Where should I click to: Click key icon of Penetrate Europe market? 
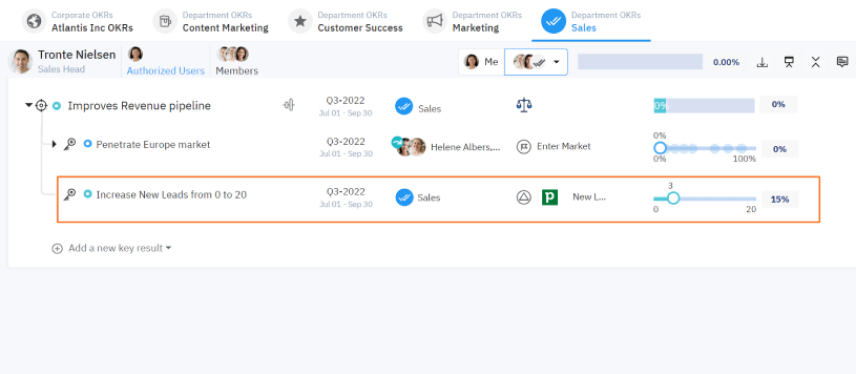70,144
